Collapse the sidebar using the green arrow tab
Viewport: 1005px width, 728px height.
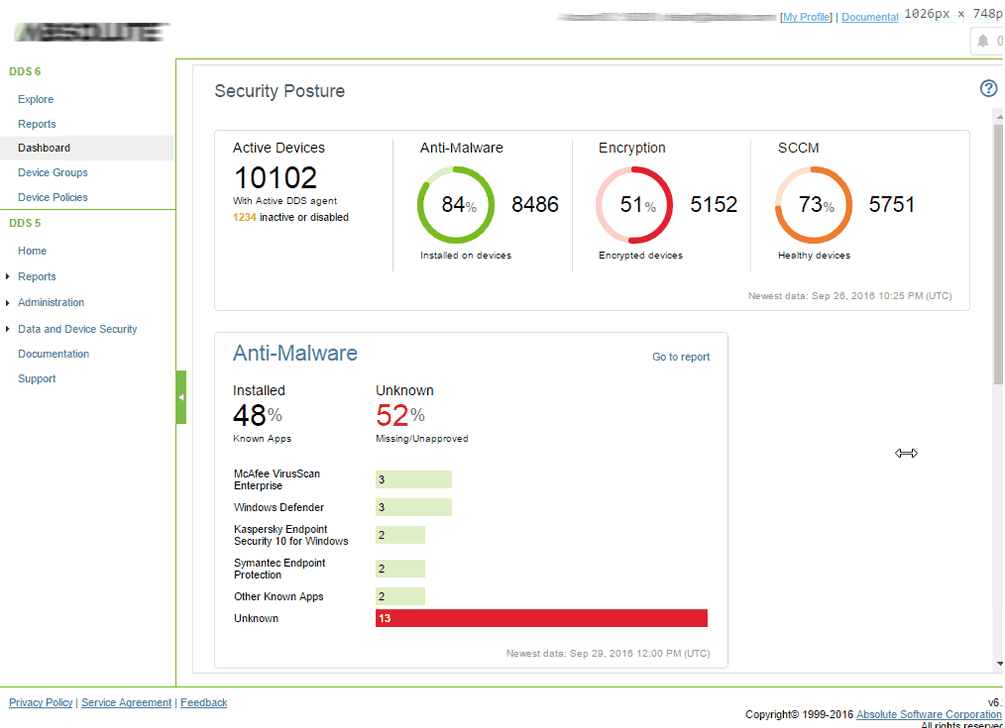(181, 396)
